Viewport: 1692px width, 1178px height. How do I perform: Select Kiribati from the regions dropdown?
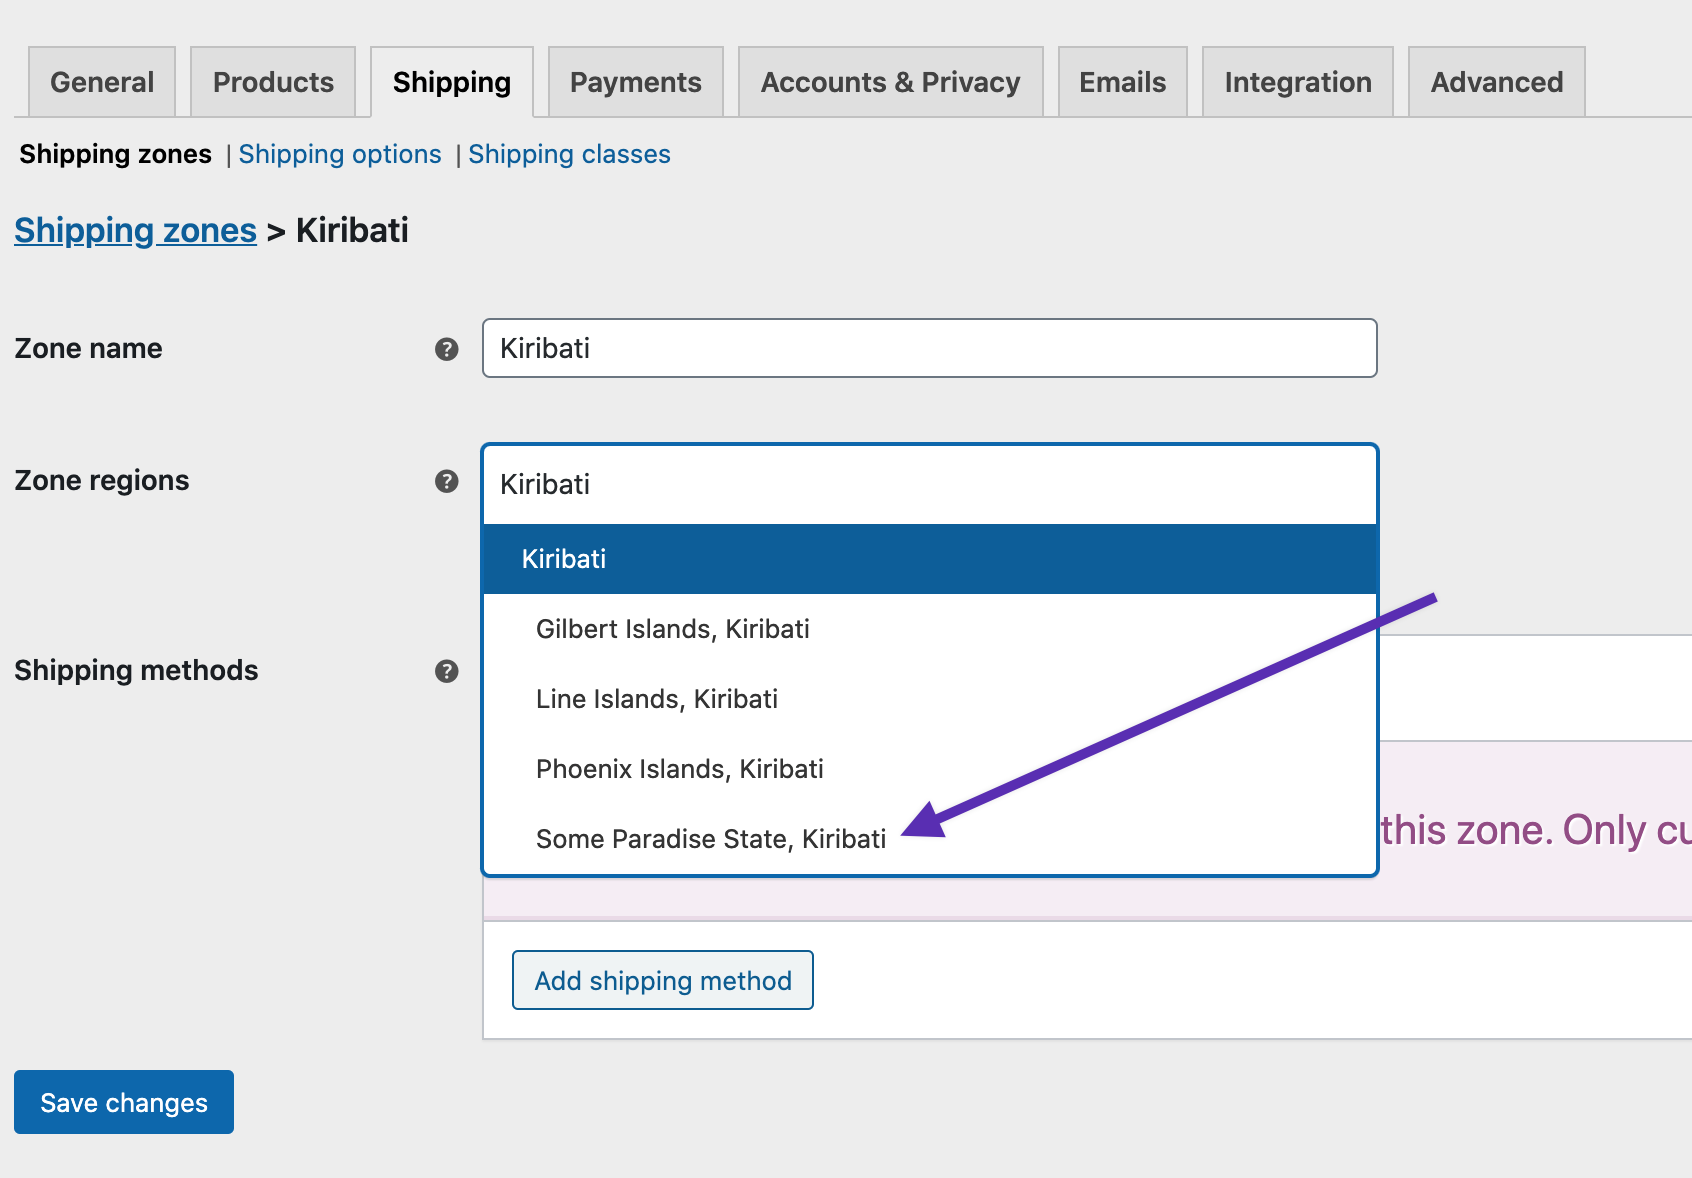click(x=565, y=559)
